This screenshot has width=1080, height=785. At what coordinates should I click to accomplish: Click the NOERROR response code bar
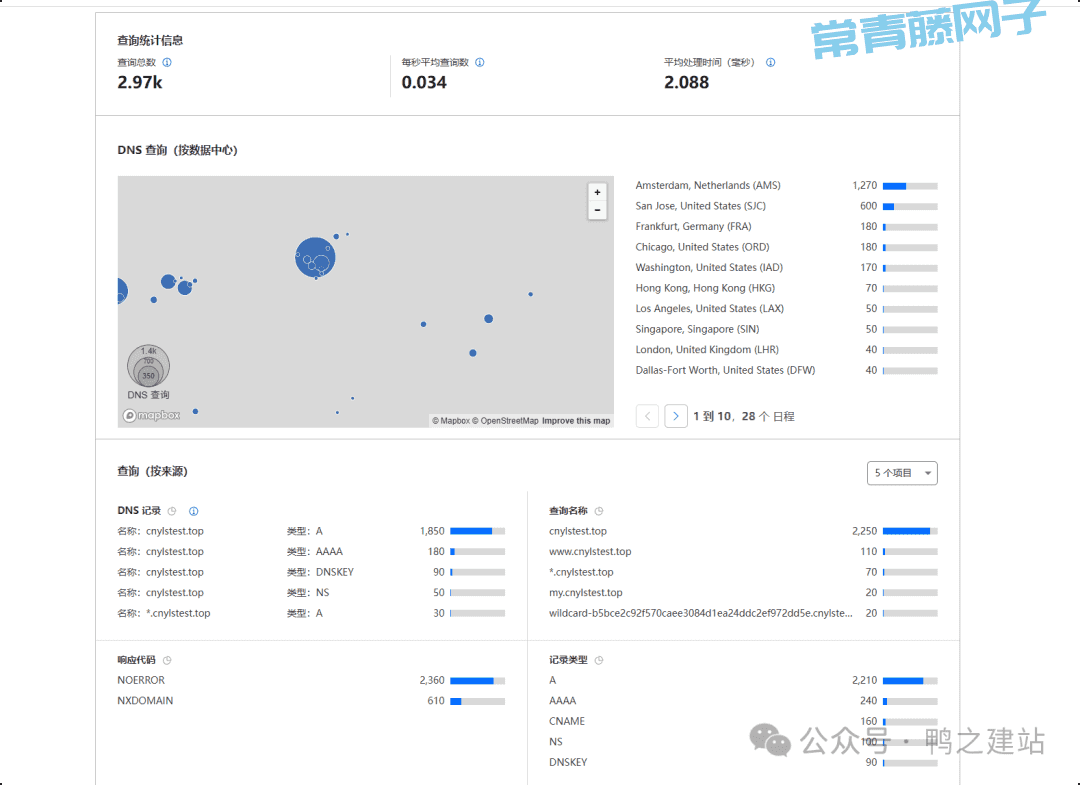[477, 681]
